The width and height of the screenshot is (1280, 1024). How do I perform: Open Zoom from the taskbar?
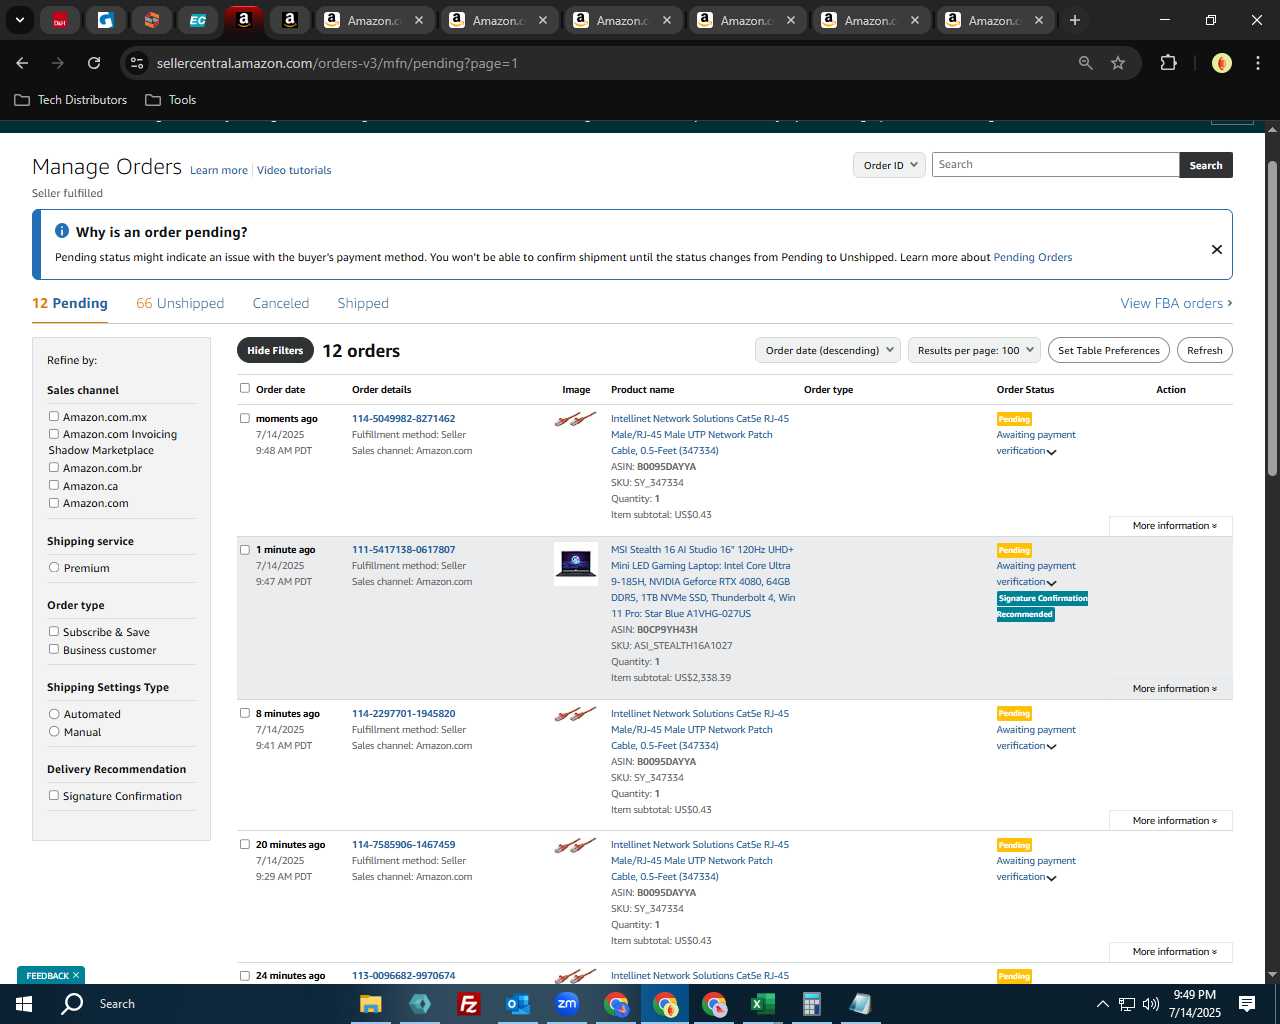point(567,1004)
